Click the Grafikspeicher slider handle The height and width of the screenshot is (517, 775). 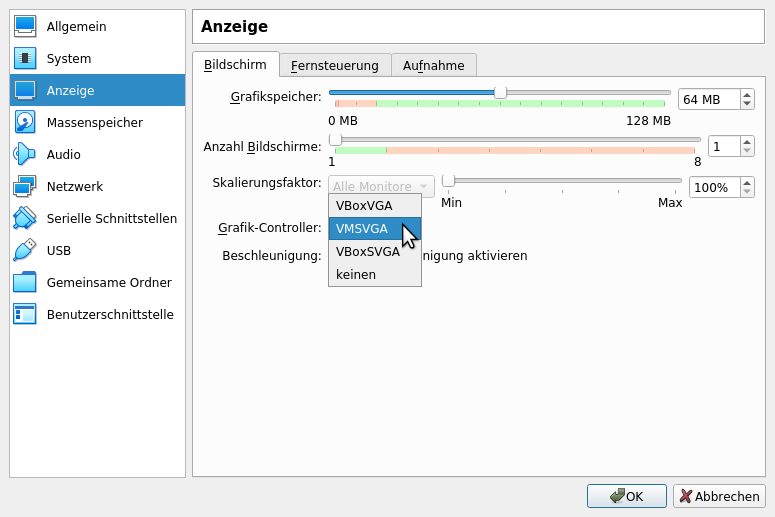tap(500, 92)
